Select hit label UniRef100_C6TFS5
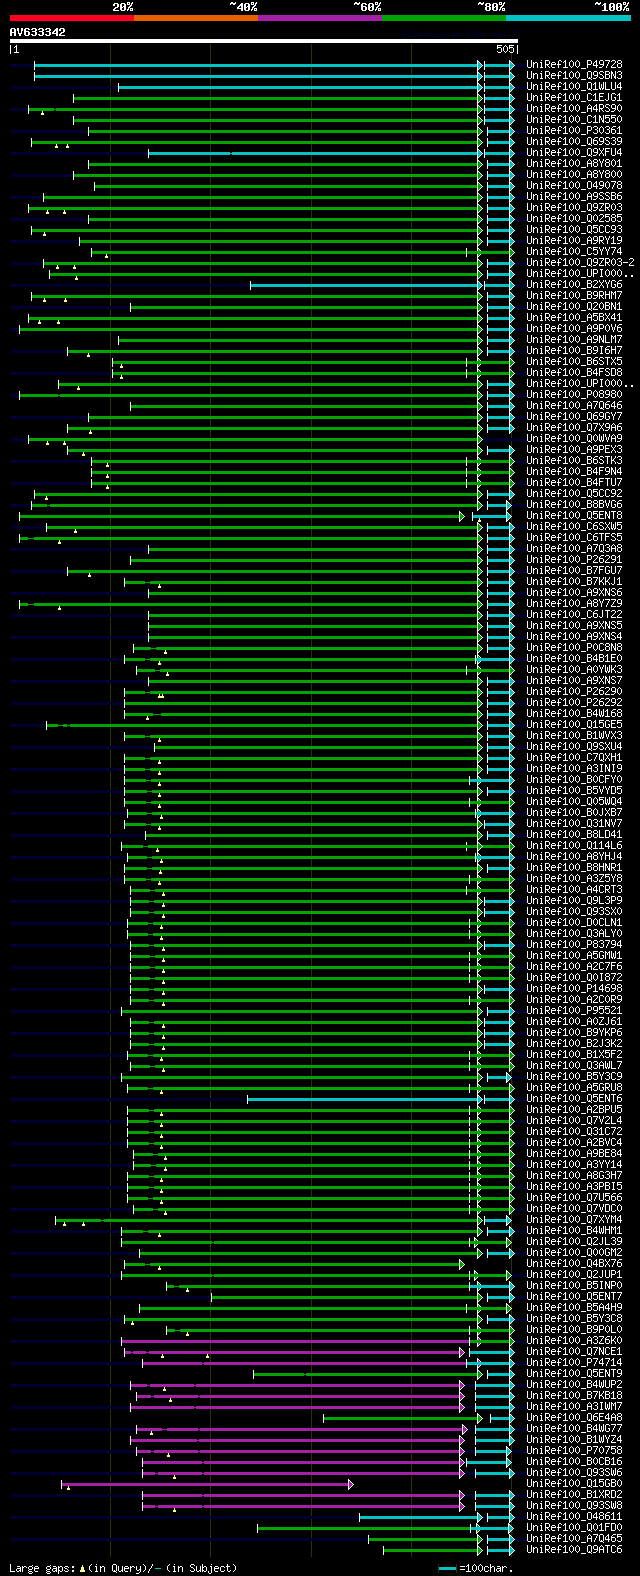Screen dimensions: 640x1576 click(x=574, y=538)
